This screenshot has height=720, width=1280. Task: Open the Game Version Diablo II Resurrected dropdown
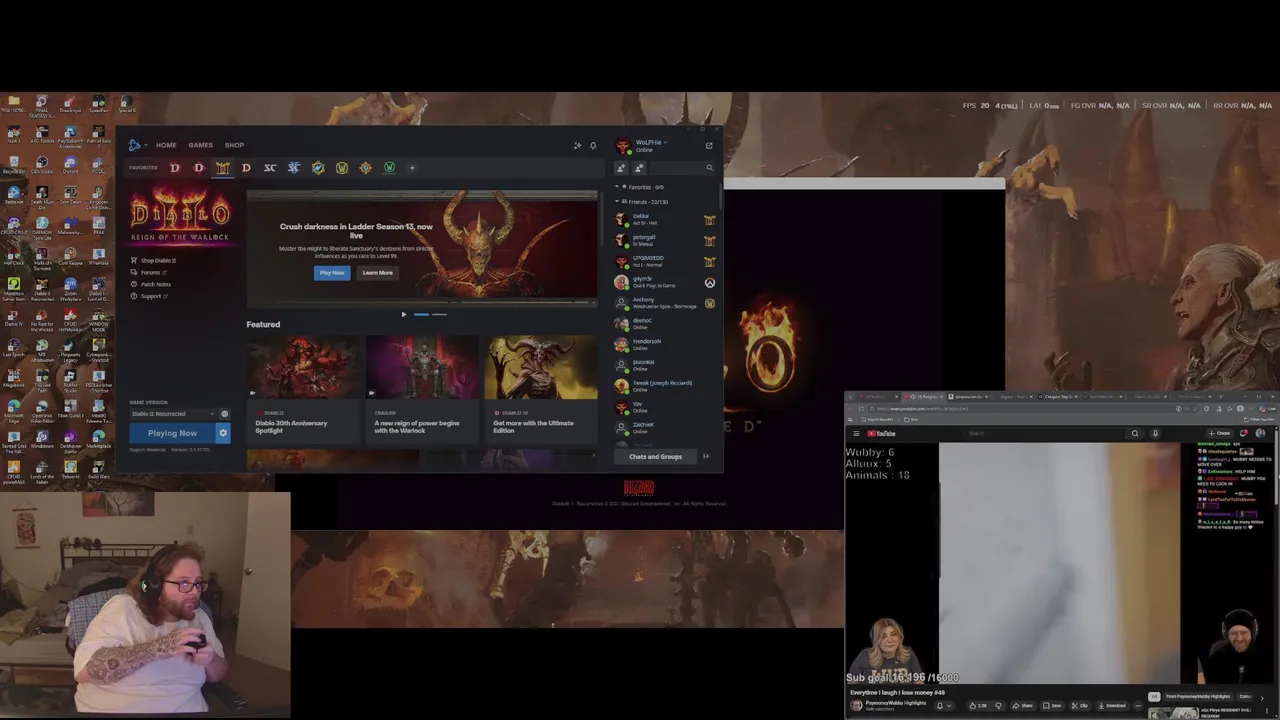click(x=172, y=414)
